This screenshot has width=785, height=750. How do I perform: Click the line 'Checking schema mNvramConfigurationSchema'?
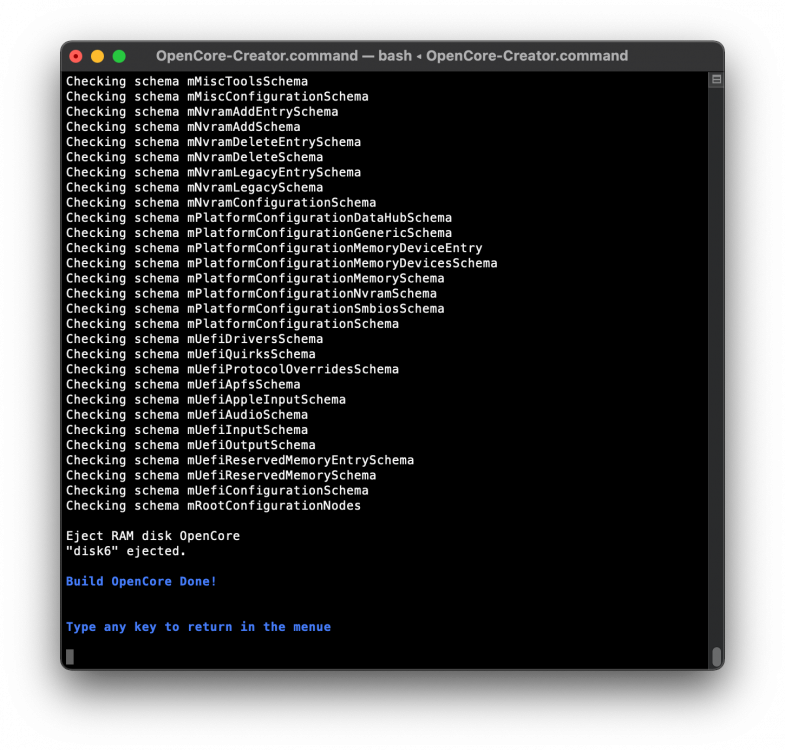point(221,202)
